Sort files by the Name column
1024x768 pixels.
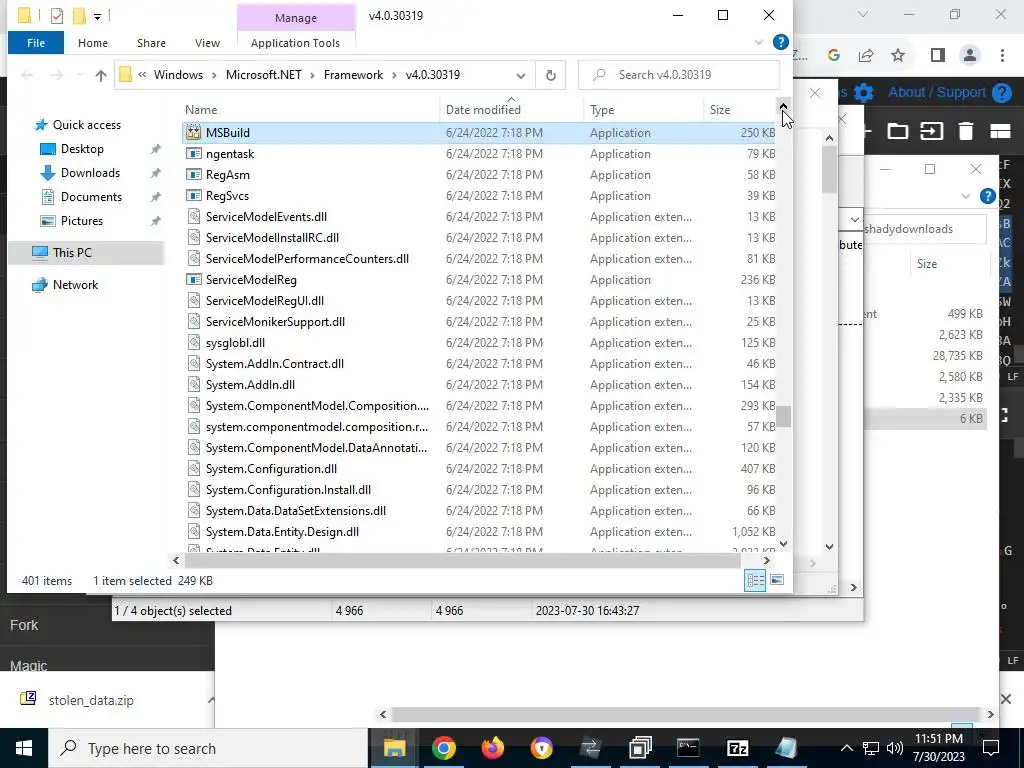(x=310, y=110)
